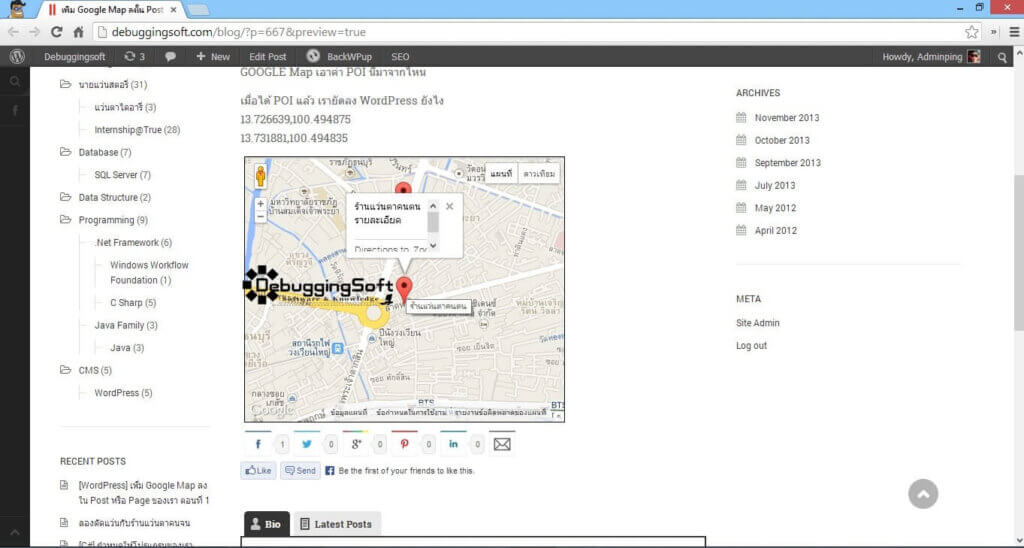Open September 2013 archive
The image size is (1024, 548).
(x=788, y=163)
